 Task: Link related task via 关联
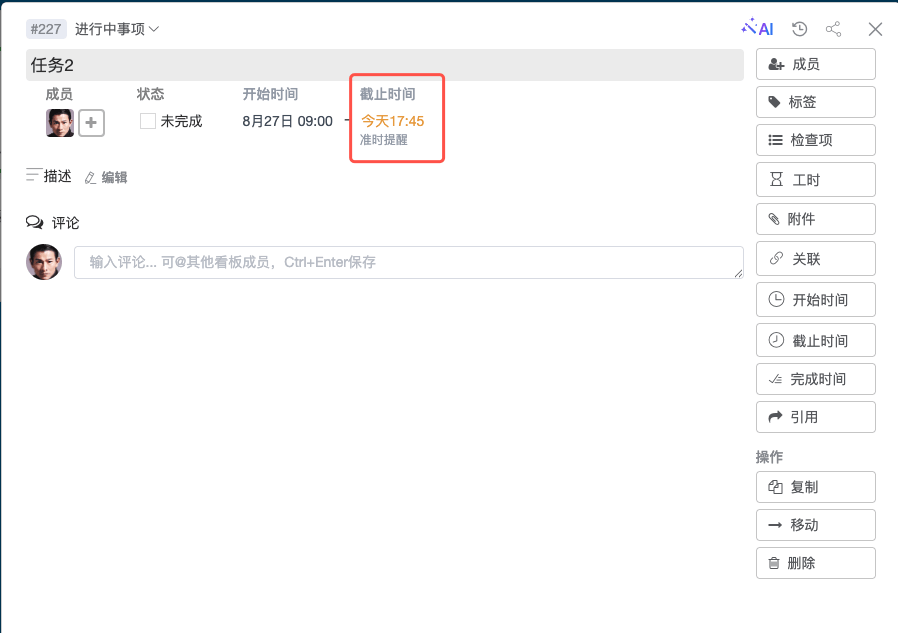tap(815, 259)
